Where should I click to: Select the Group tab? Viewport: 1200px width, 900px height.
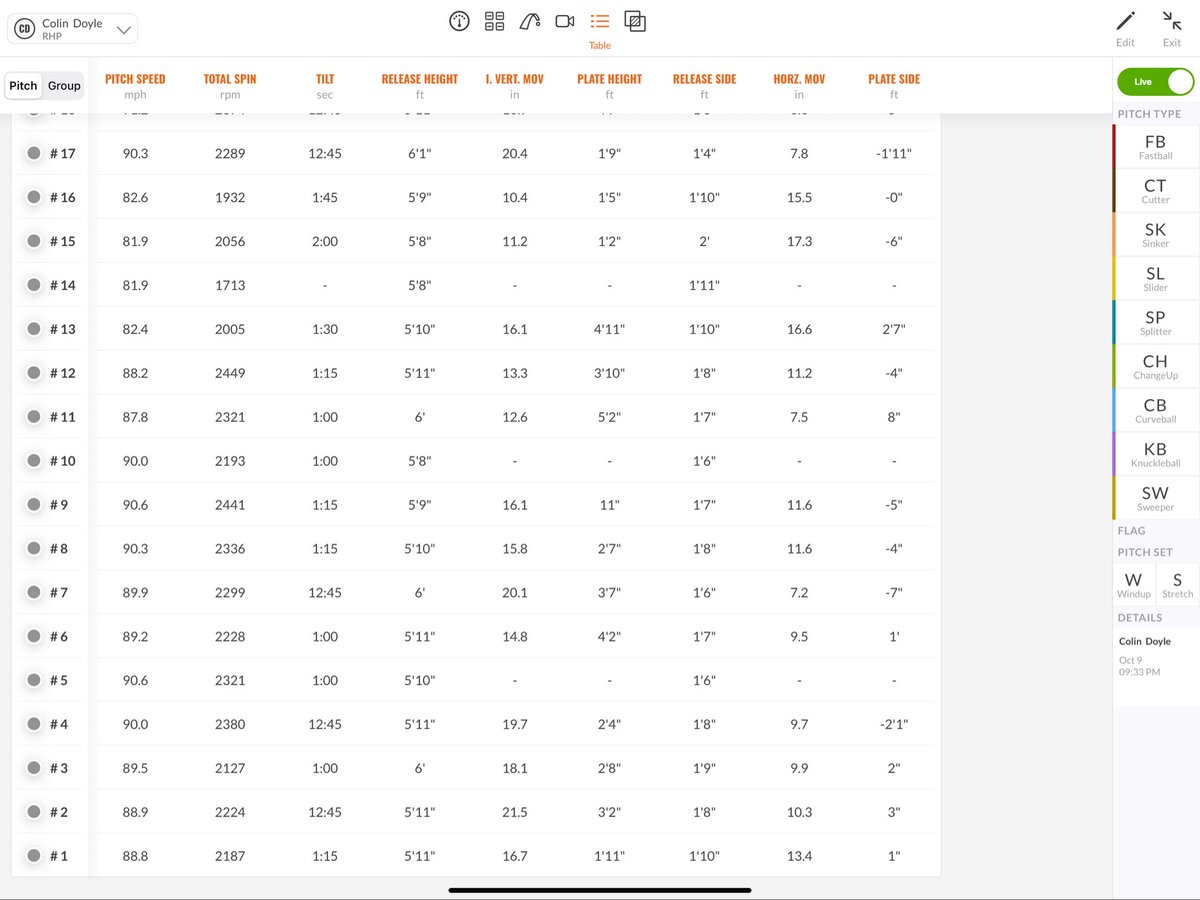tap(64, 86)
